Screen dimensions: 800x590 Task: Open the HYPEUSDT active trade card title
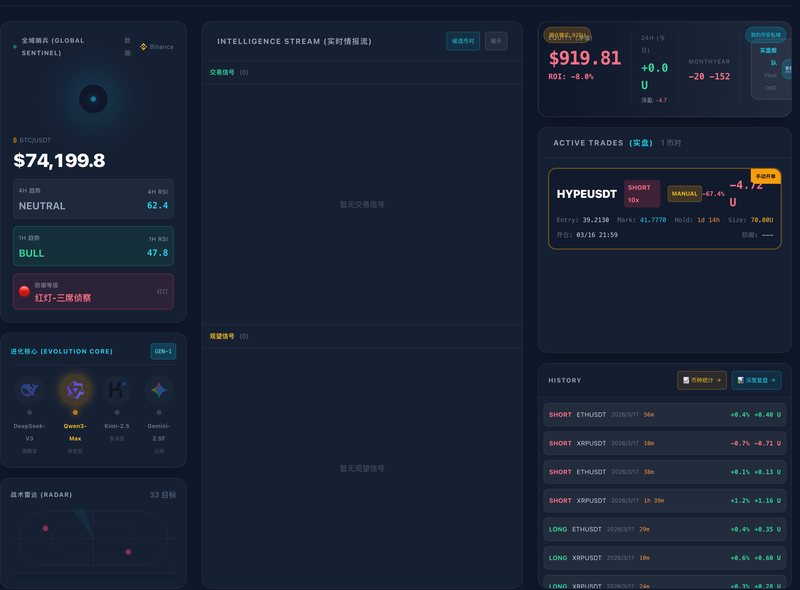click(587, 194)
